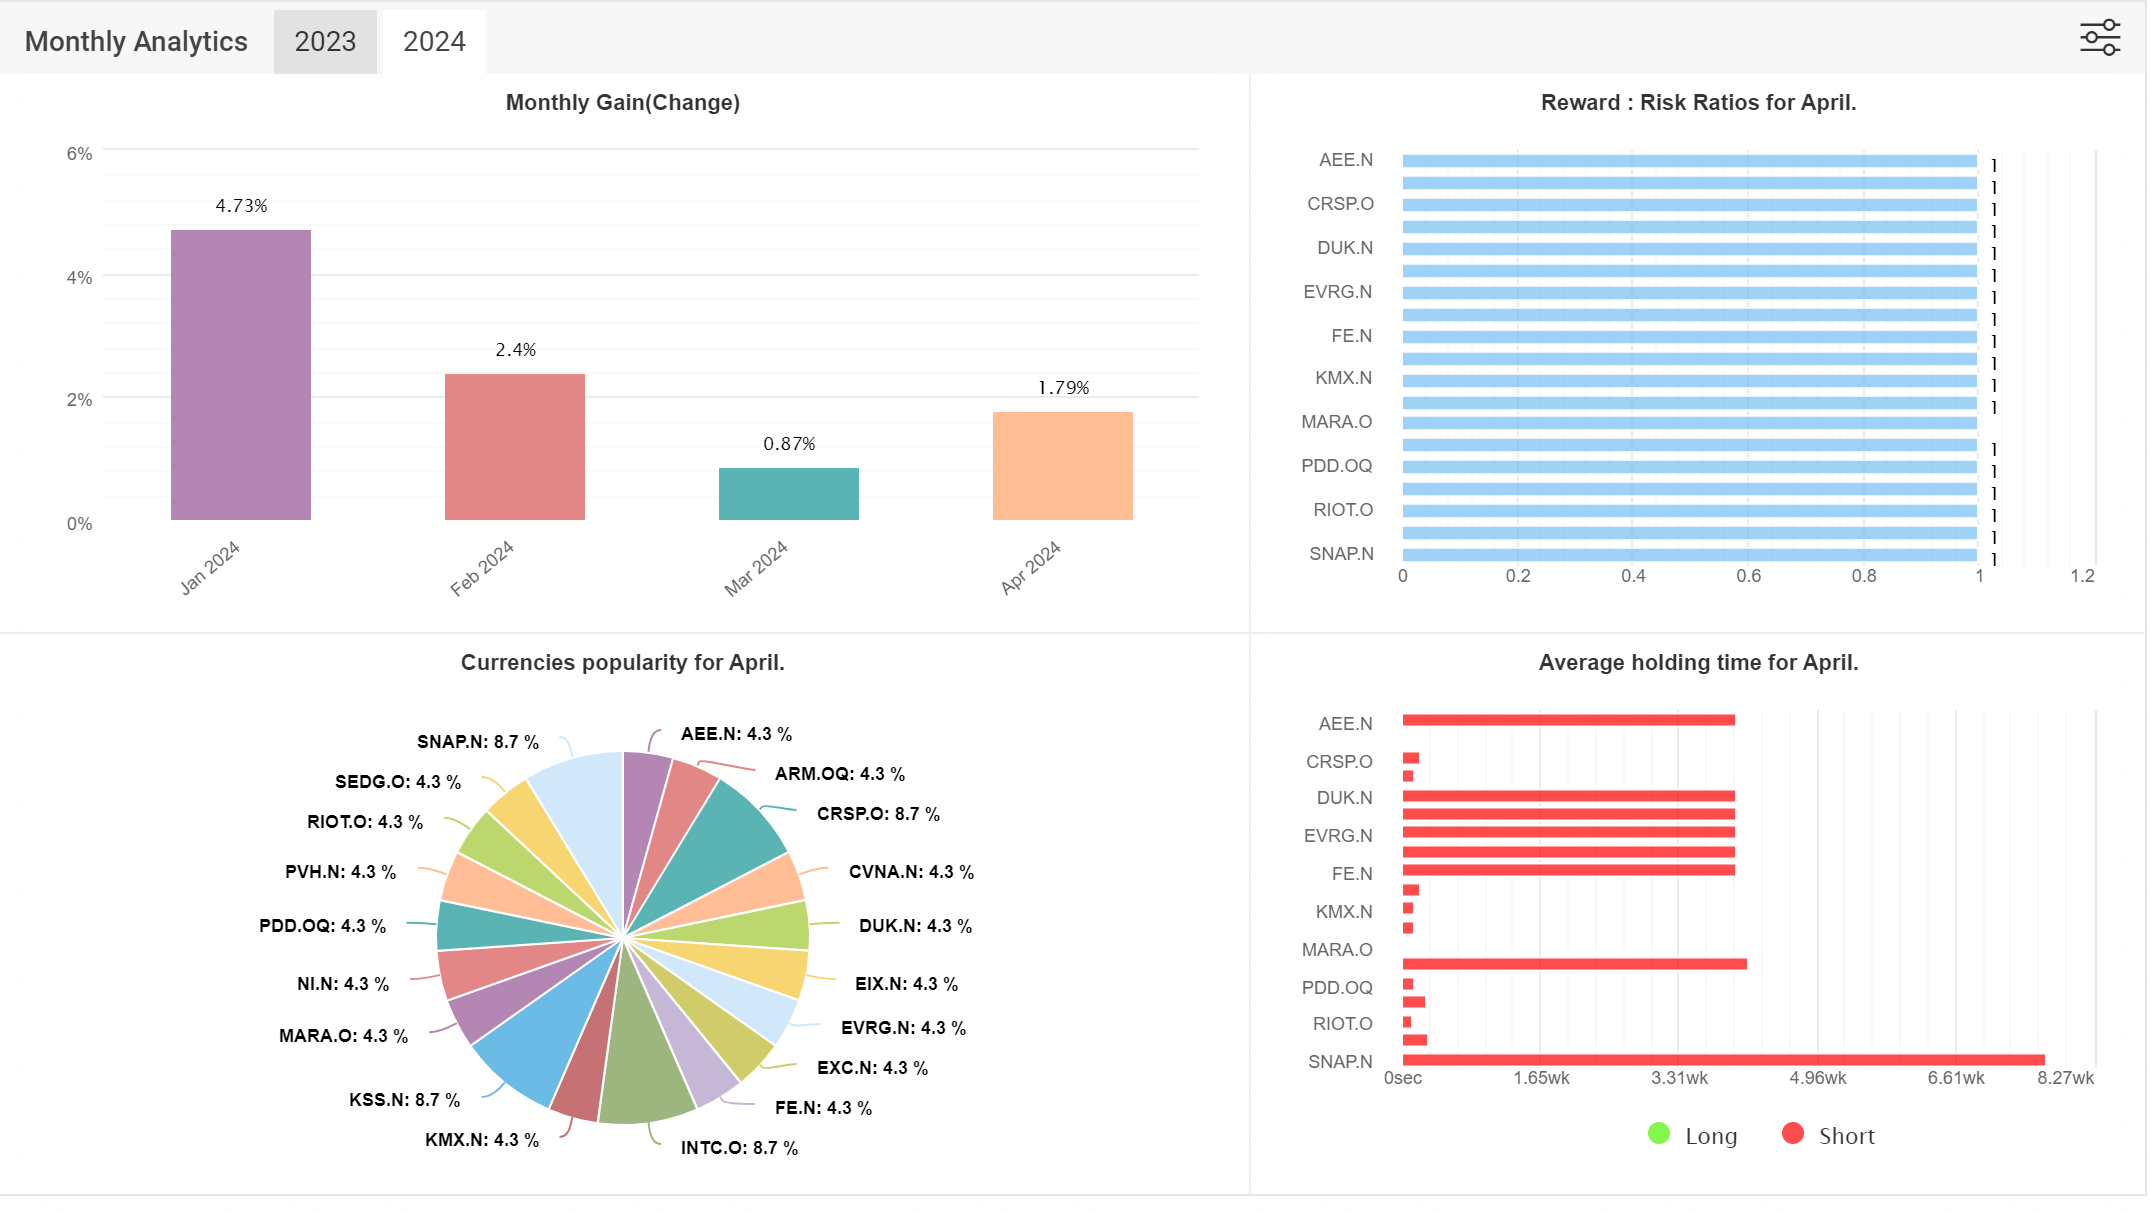Click the Short legend label

click(1846, 1136)
